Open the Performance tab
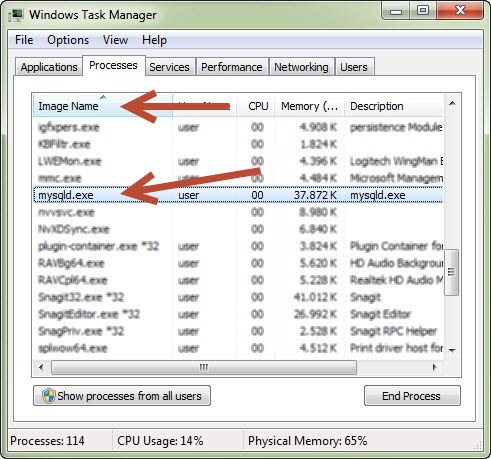 (x=232, y=67)
